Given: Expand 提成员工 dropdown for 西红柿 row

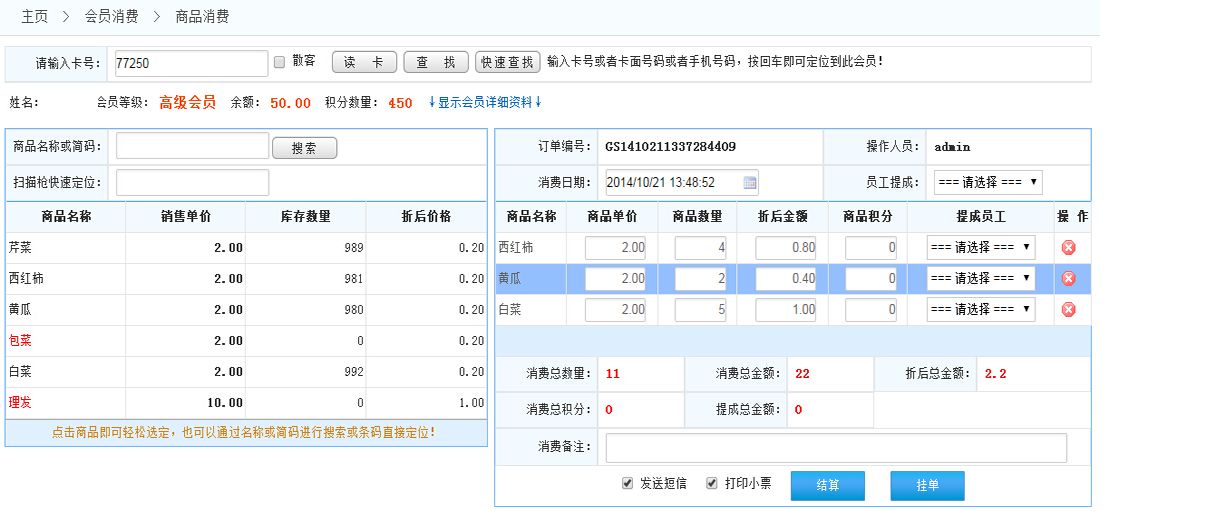Looking at the screenshot, I should point(980,248).
